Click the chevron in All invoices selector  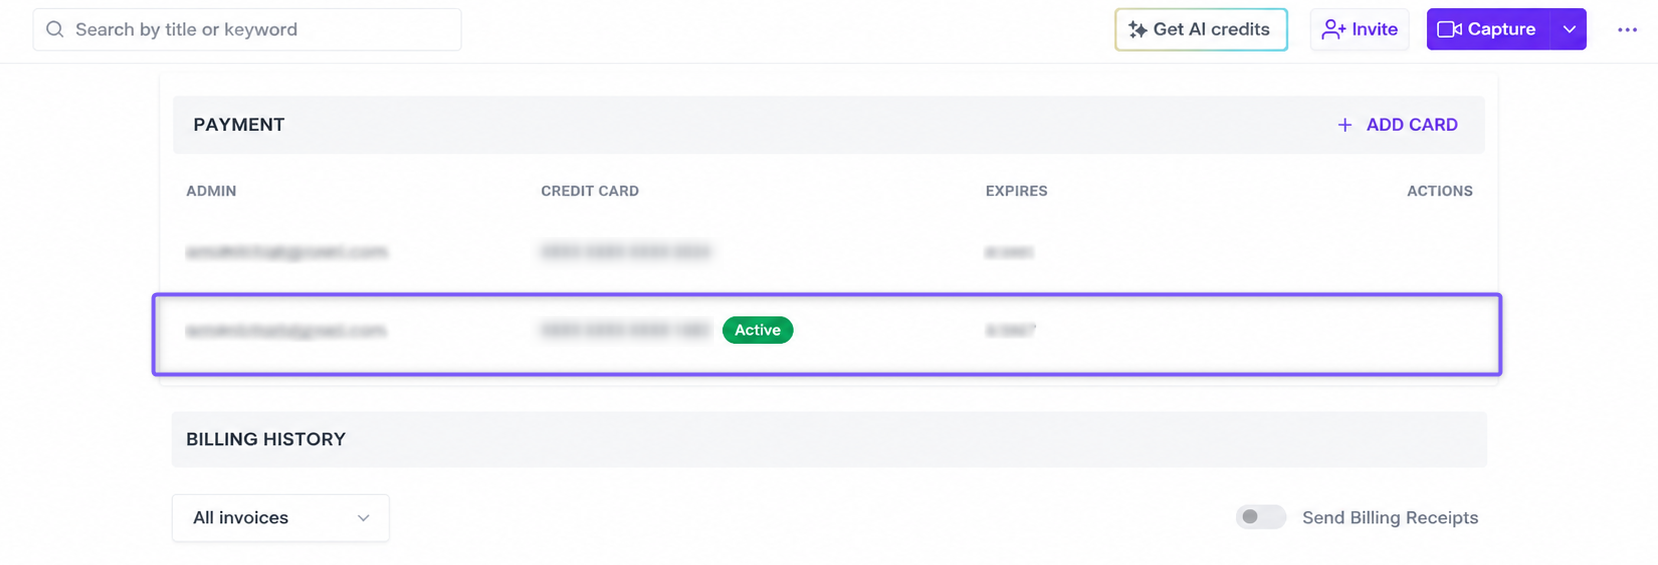(x=364, y=518)
